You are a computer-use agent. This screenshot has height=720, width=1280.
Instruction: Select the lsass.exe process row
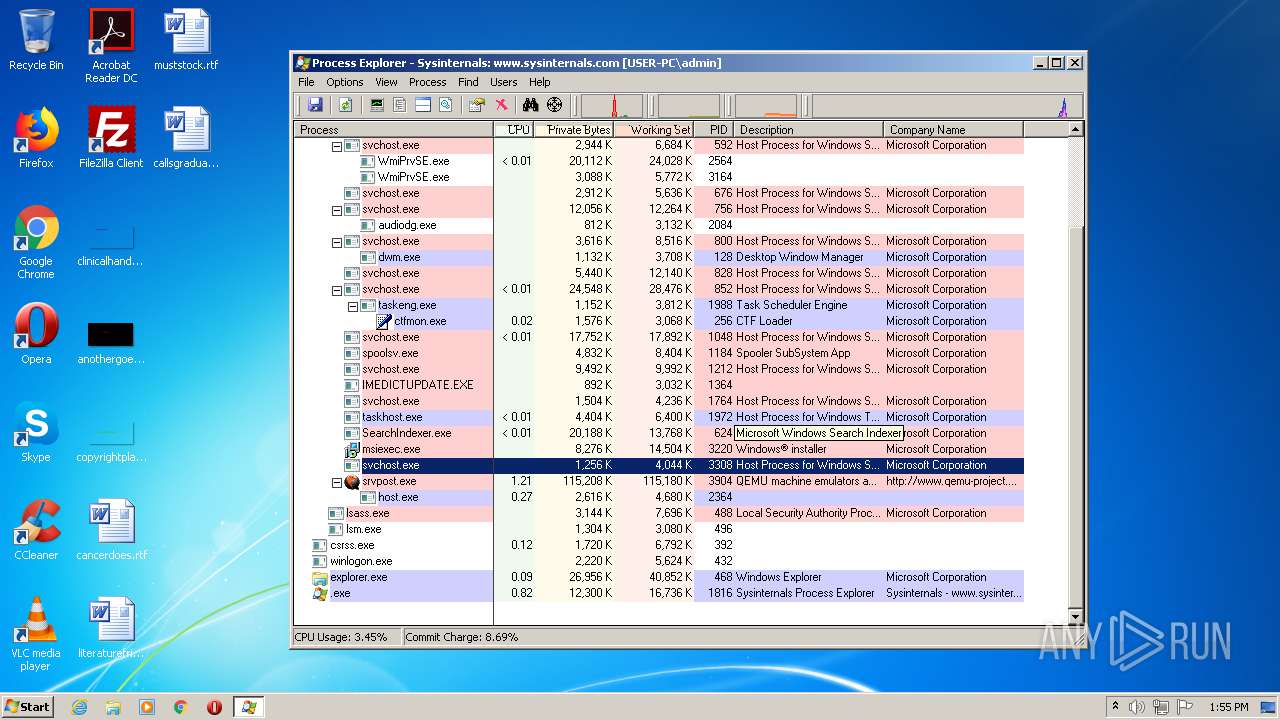tap(659, 513)
